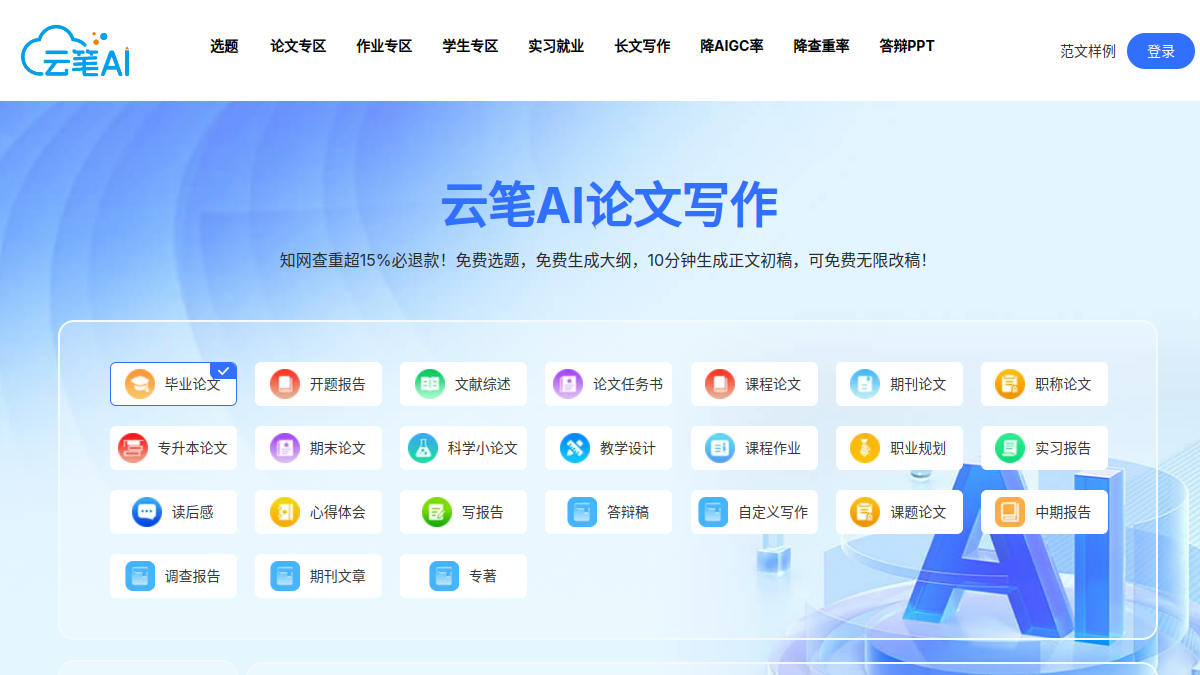Viewport: 1200px width, 675px height.
Task: Click the 心得体会 yellow notebook icon
Action: tap(285, 512)
